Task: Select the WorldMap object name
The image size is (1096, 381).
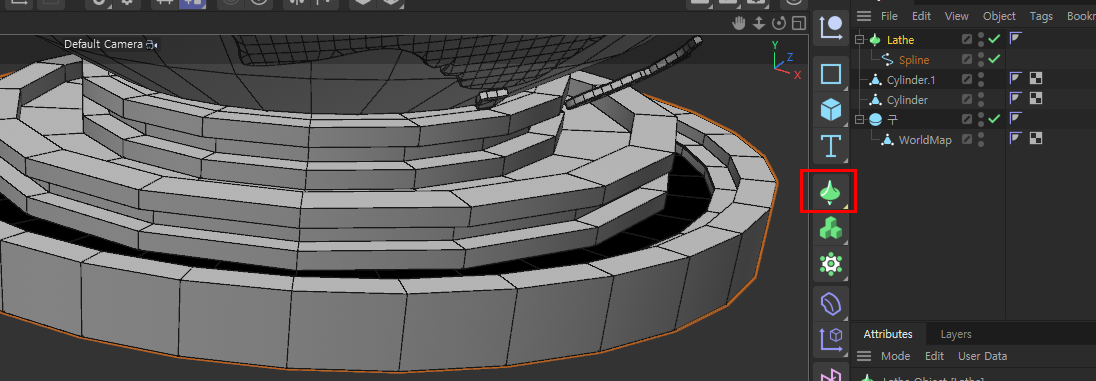Action: tap(925, 140)
